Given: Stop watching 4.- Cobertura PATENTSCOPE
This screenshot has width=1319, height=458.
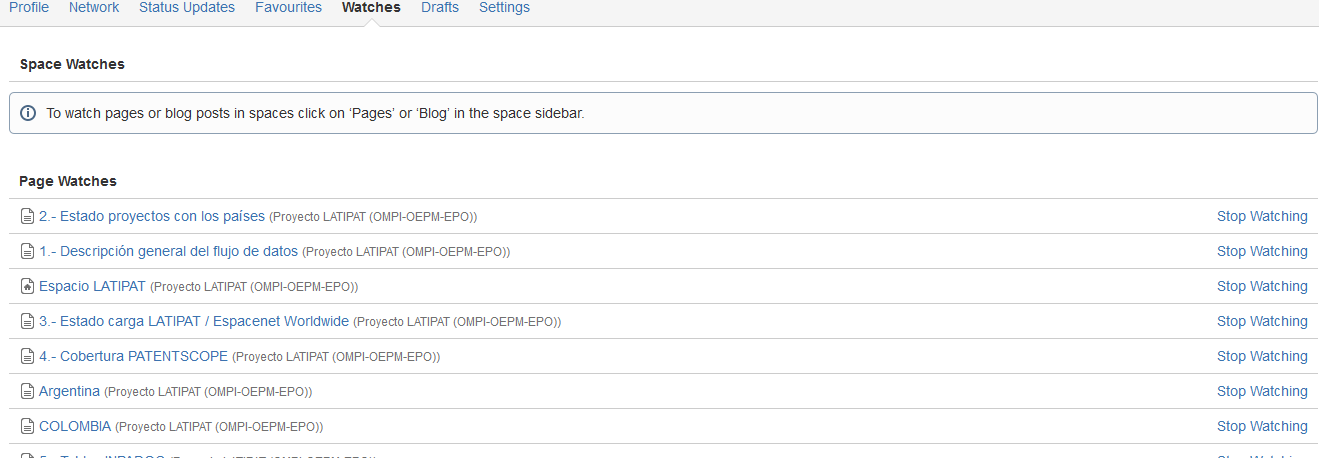Looking at the screenshot, I should point(1261,356).
